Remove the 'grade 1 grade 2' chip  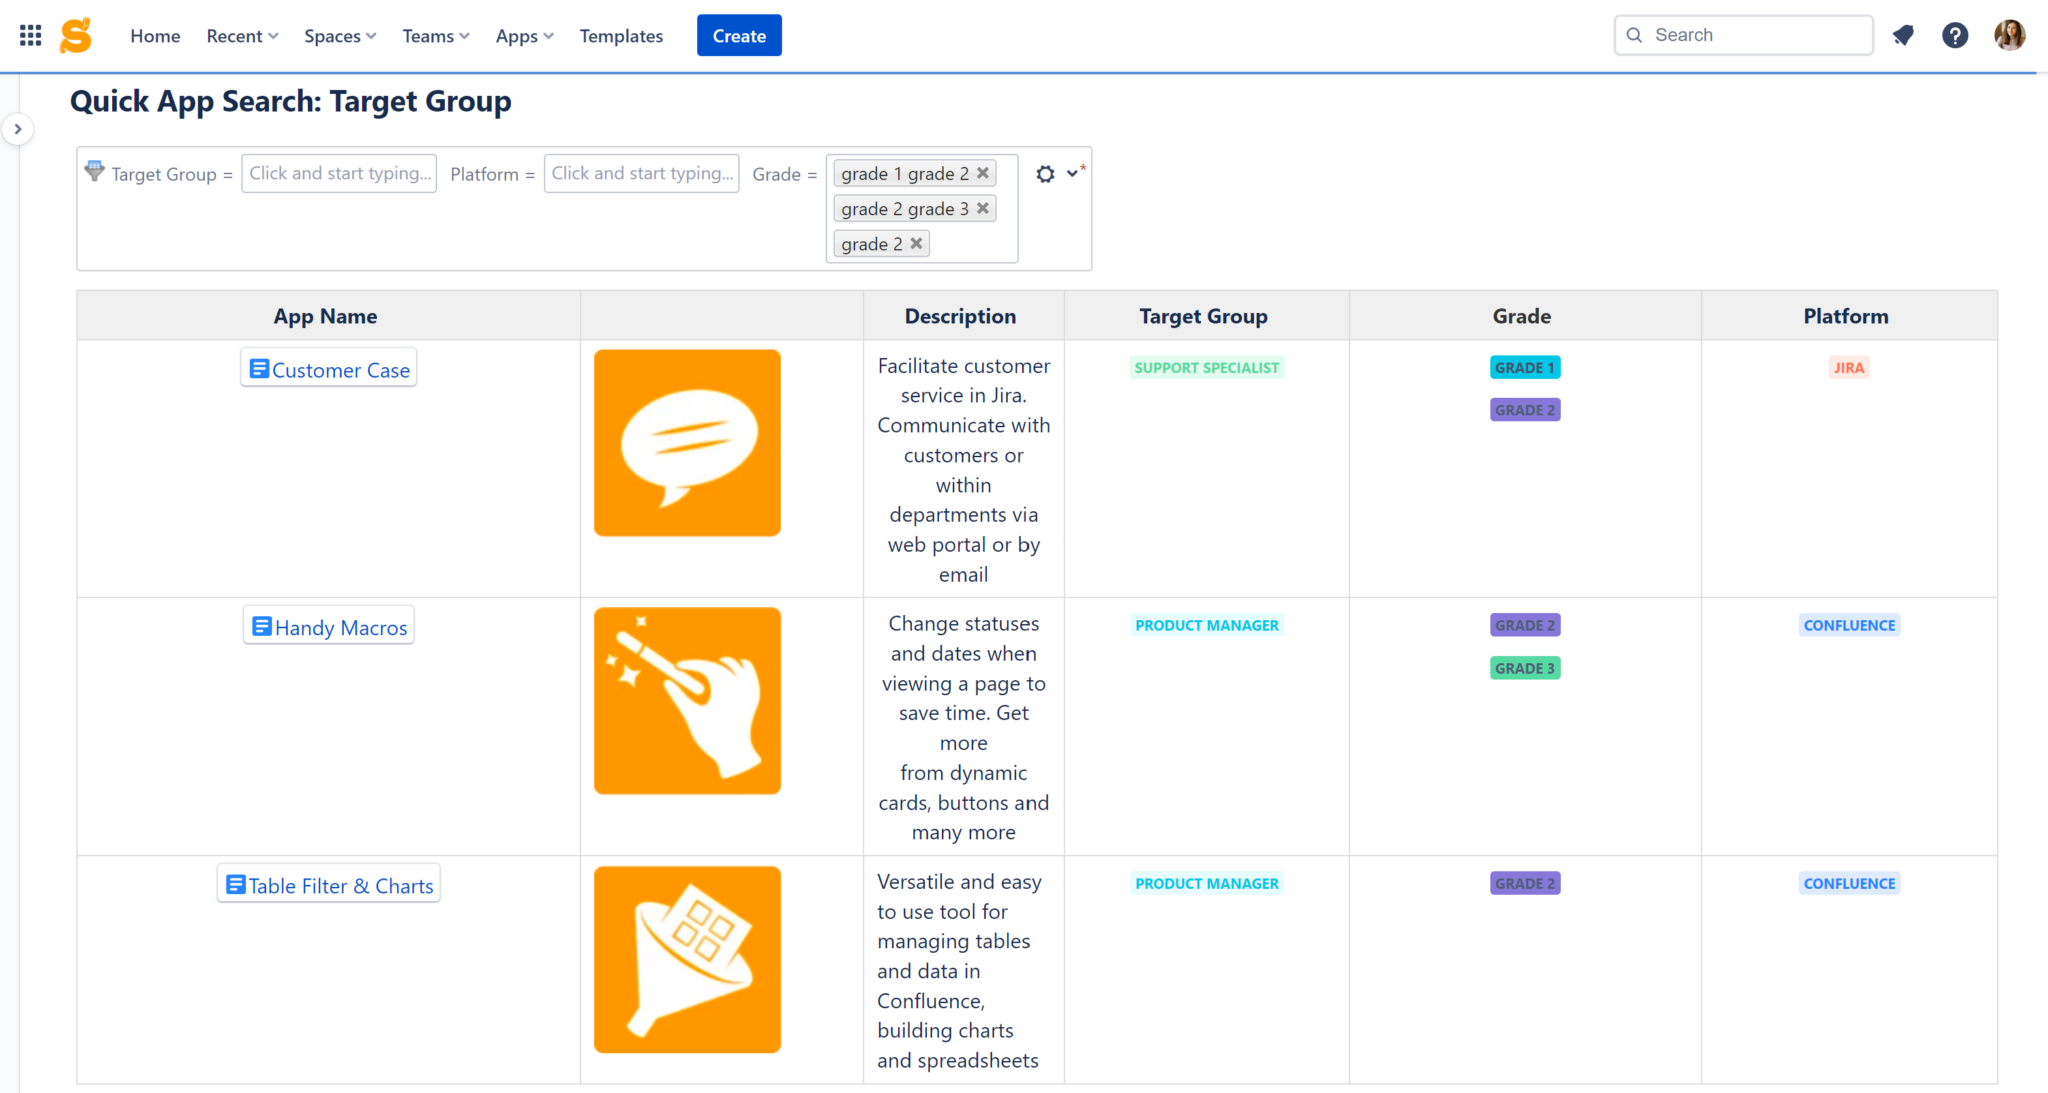[x=982, y=172]
